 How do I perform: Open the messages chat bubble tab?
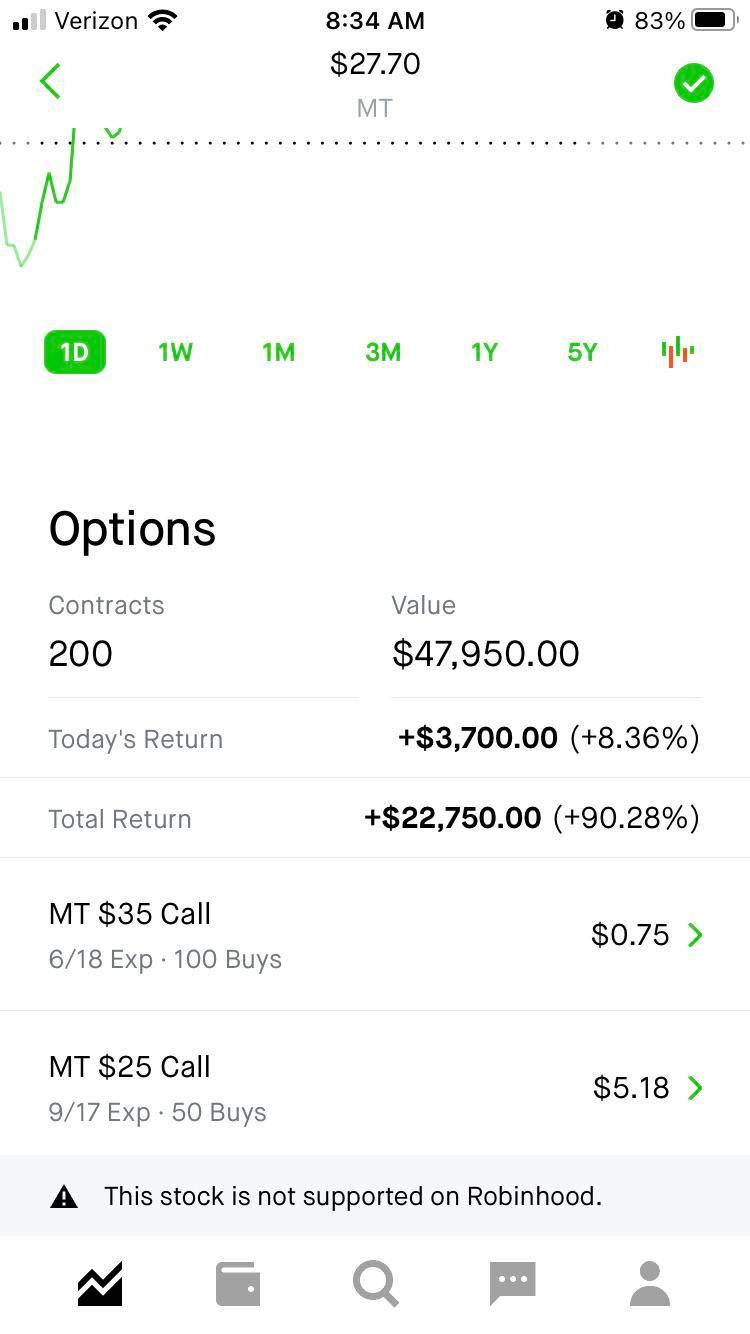[513, 1284]
